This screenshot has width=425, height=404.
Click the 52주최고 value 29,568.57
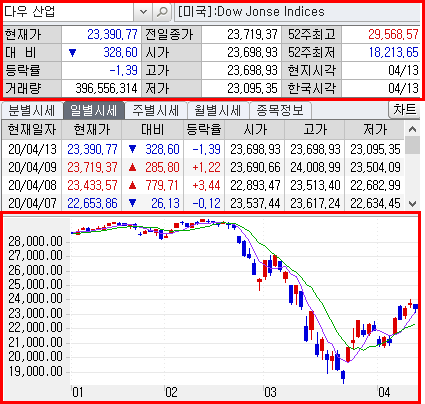(393, 34)
